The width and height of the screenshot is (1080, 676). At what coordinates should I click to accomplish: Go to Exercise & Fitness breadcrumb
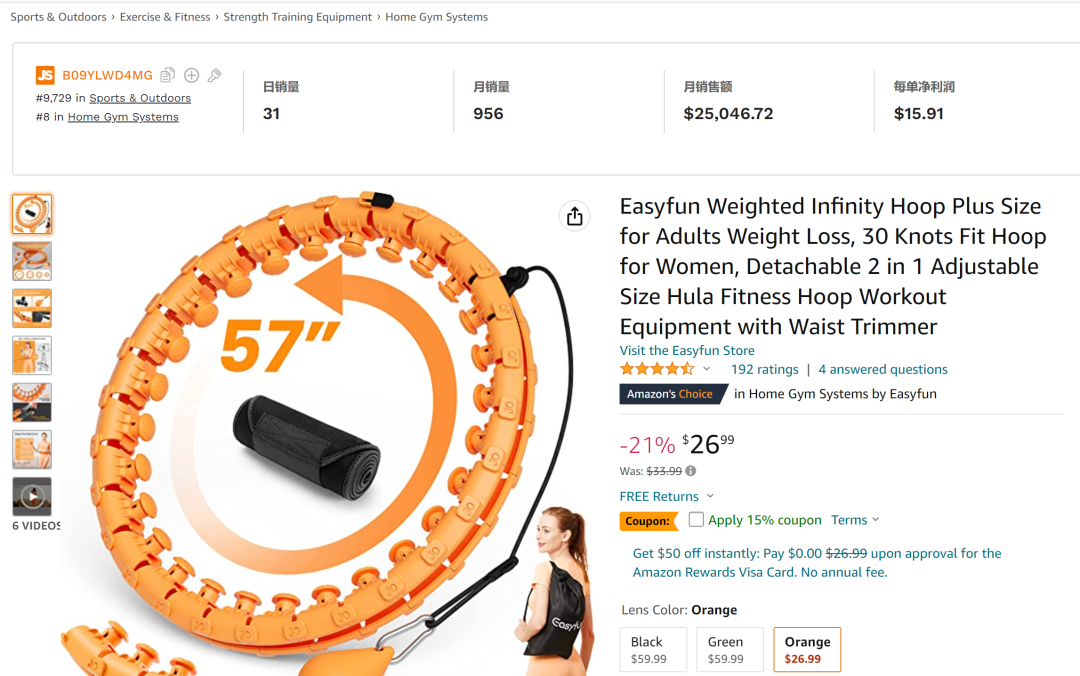pyautogui.click(x=165, y=17)
